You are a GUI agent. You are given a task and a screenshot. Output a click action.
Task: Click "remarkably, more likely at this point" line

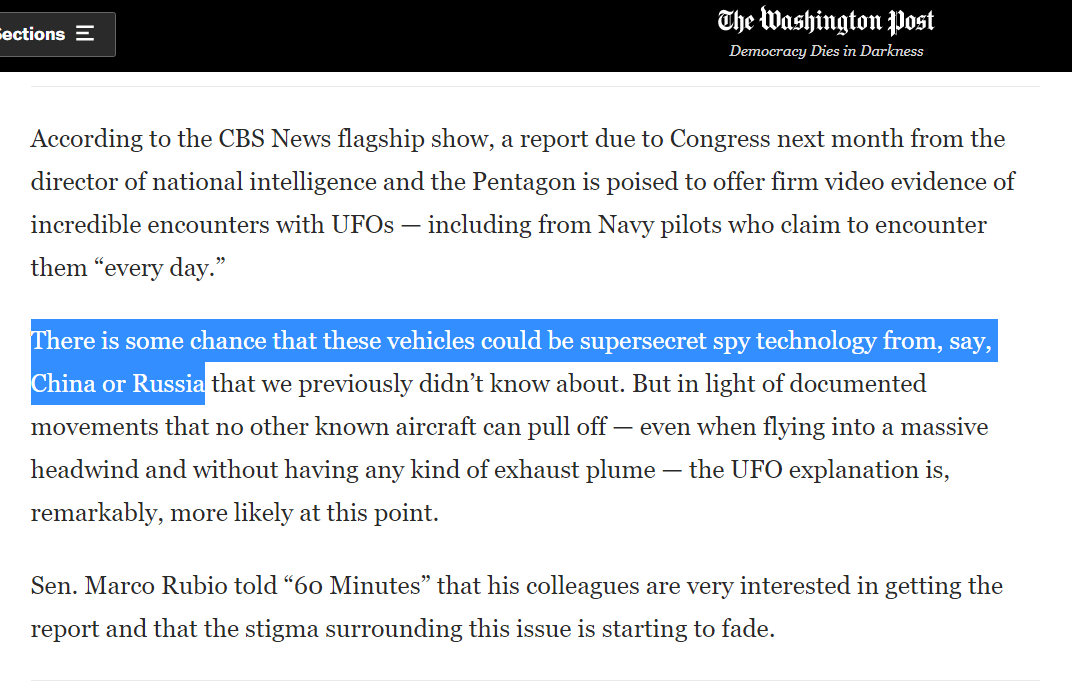point(235,513)
